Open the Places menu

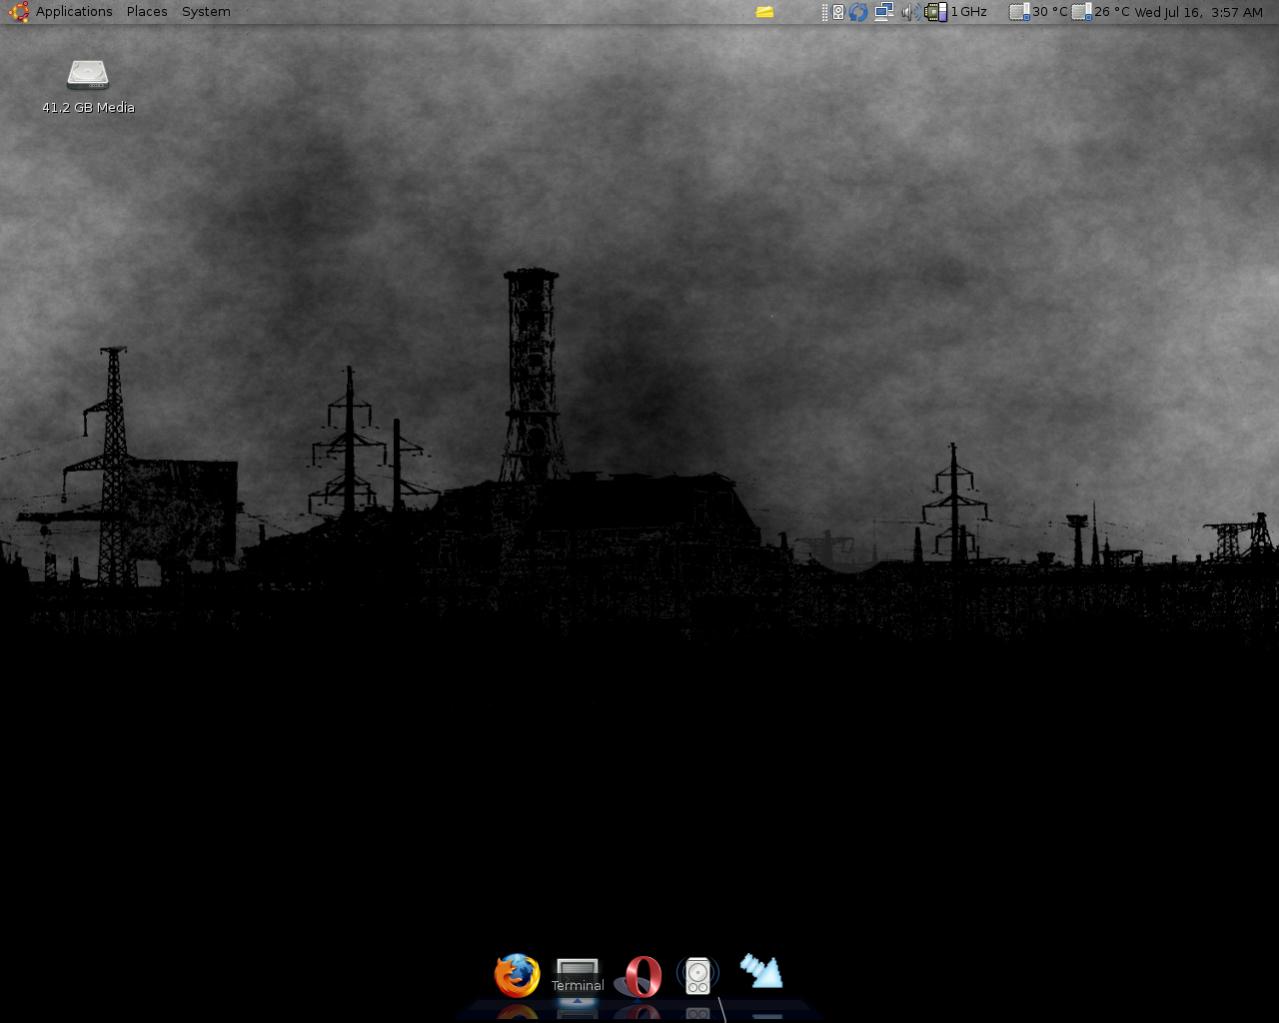click(147, 12)
